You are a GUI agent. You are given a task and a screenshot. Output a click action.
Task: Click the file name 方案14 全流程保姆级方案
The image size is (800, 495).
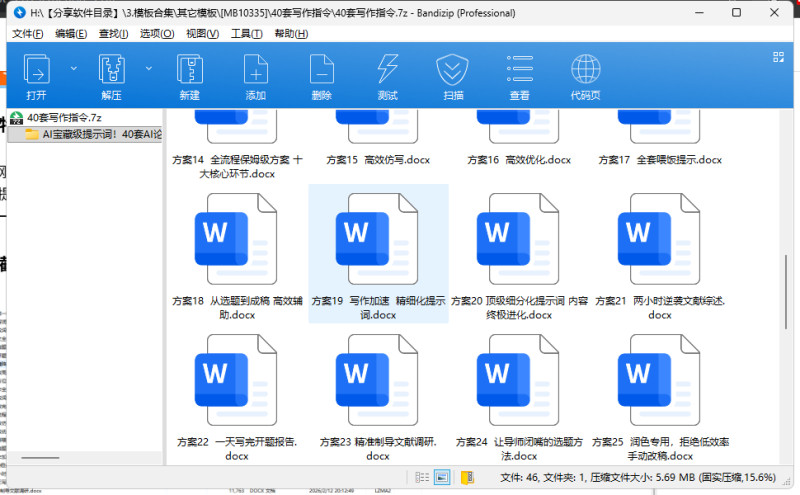pos(237,167)
